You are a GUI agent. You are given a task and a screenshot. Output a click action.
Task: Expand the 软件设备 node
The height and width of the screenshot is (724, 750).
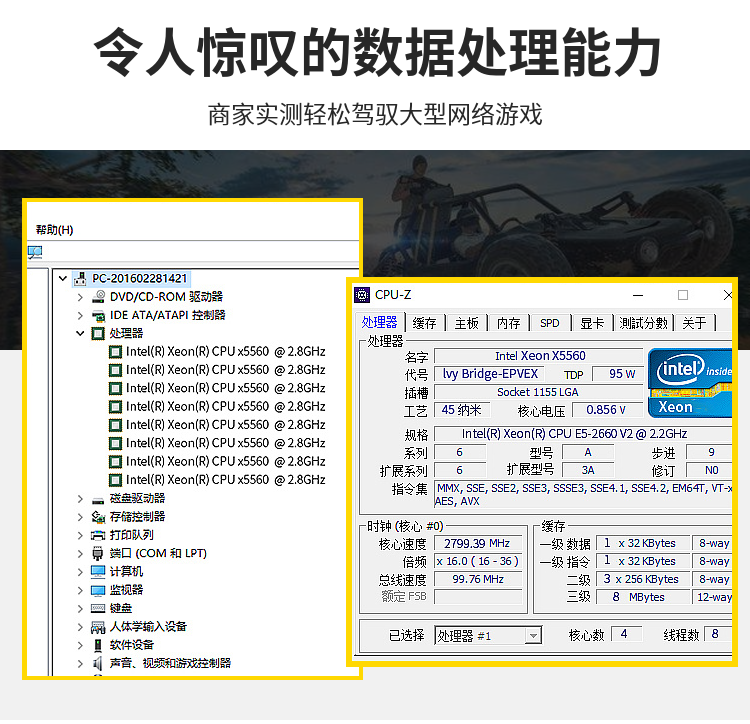pos(80,645)
